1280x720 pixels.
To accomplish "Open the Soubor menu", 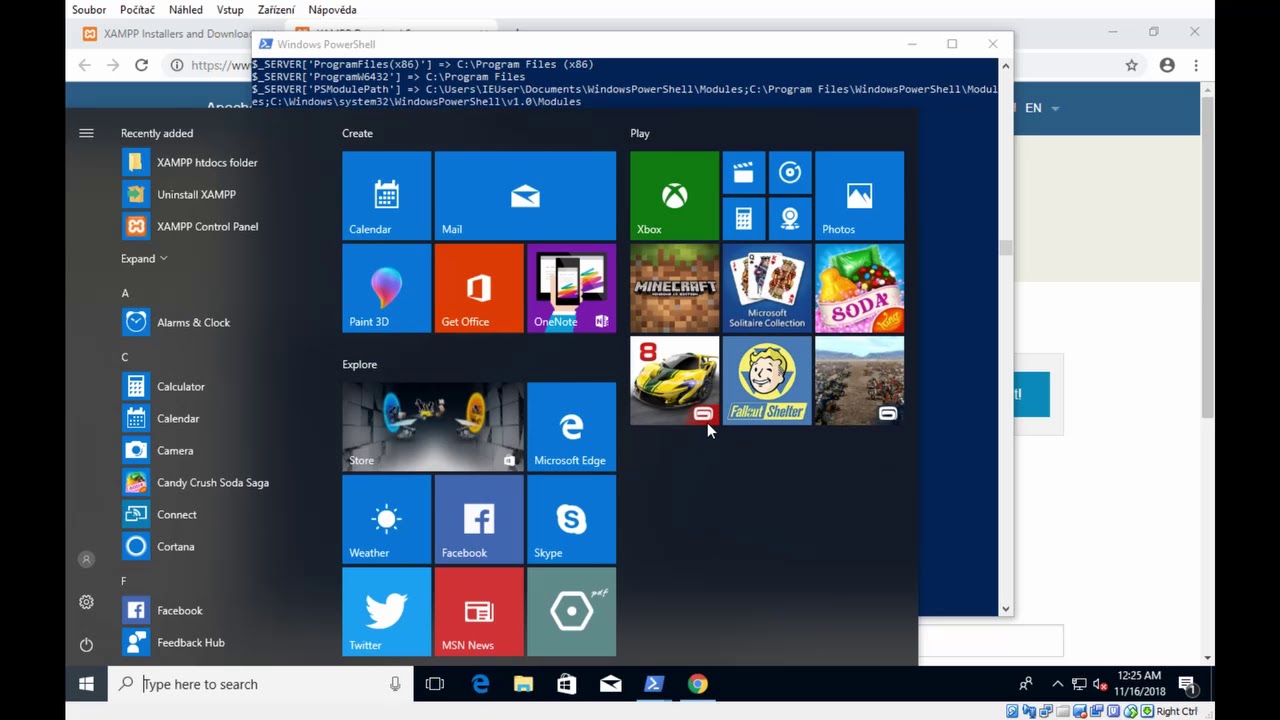I will tap(89, 10).
